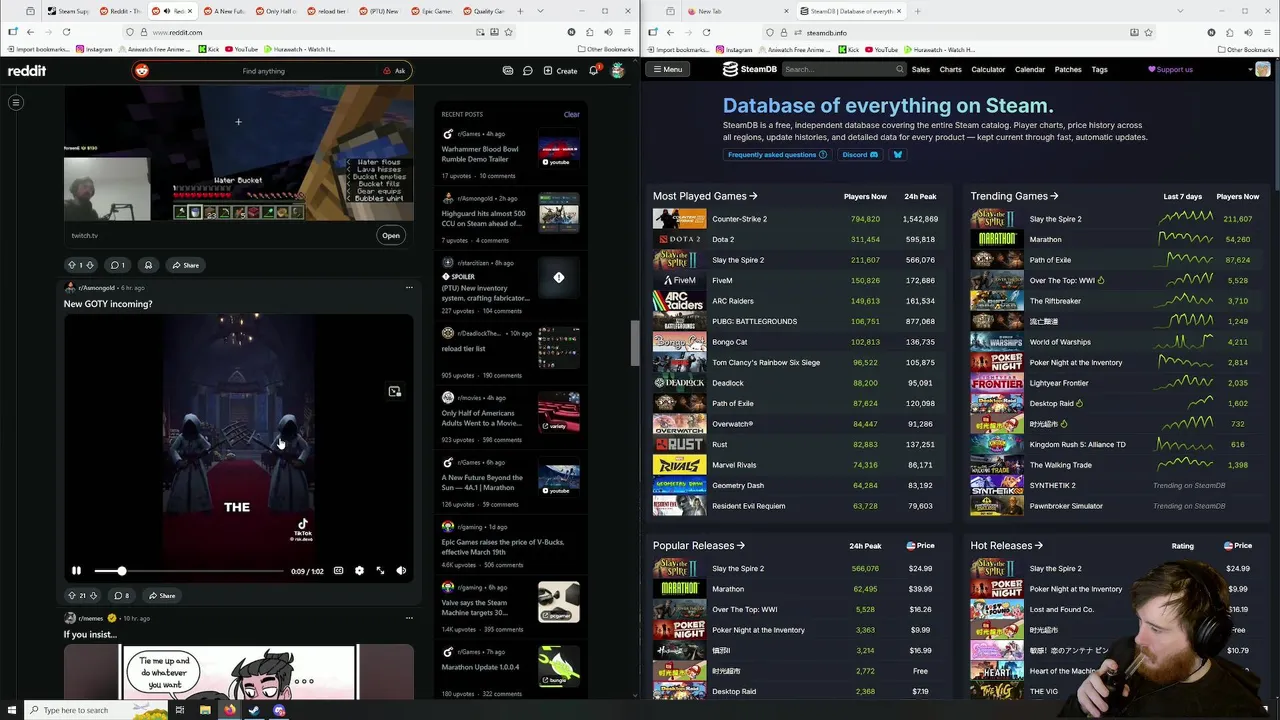Open Calculator in SteamDB navigation
1280x720 pixels.
point(988,70)
